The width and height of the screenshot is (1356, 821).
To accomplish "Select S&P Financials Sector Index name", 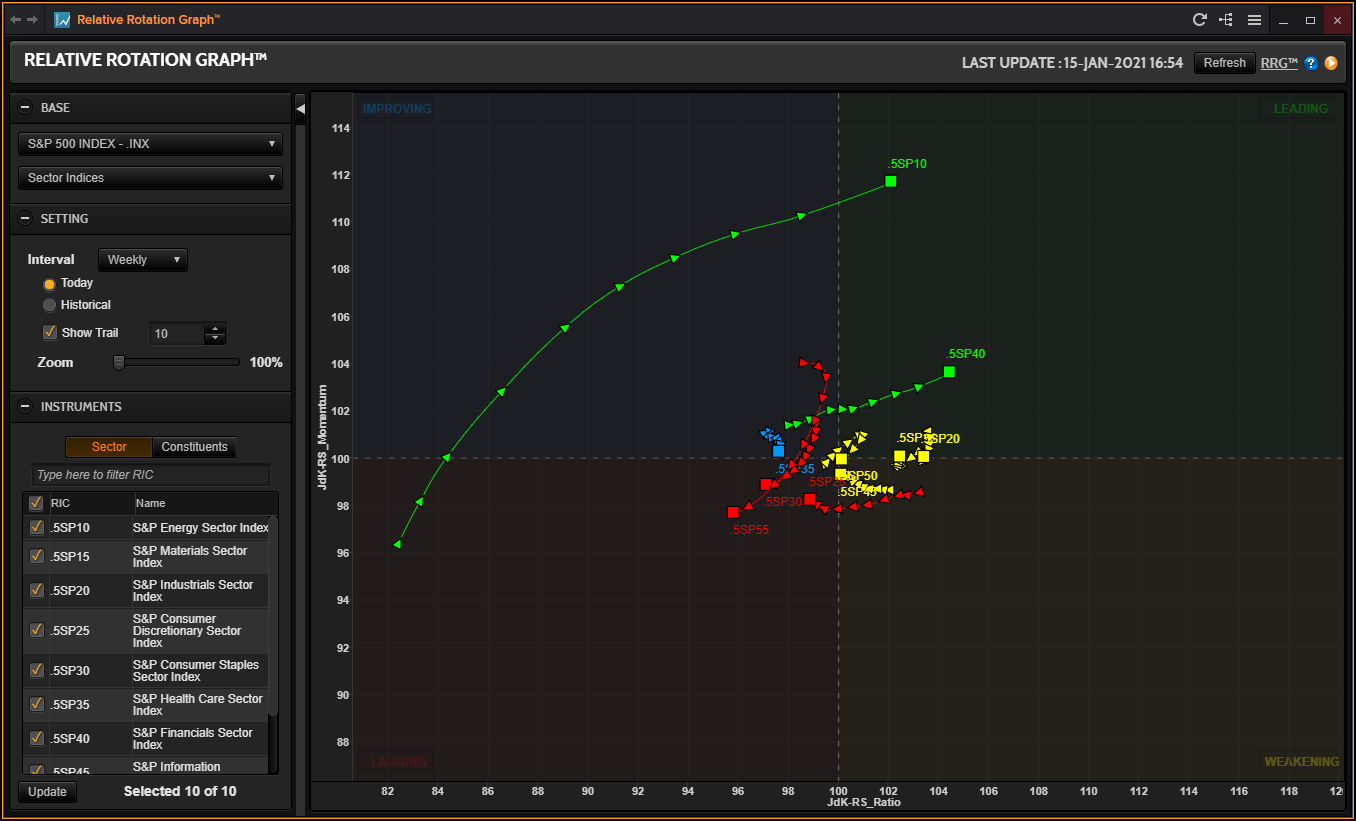I will [x=193, y=739].
